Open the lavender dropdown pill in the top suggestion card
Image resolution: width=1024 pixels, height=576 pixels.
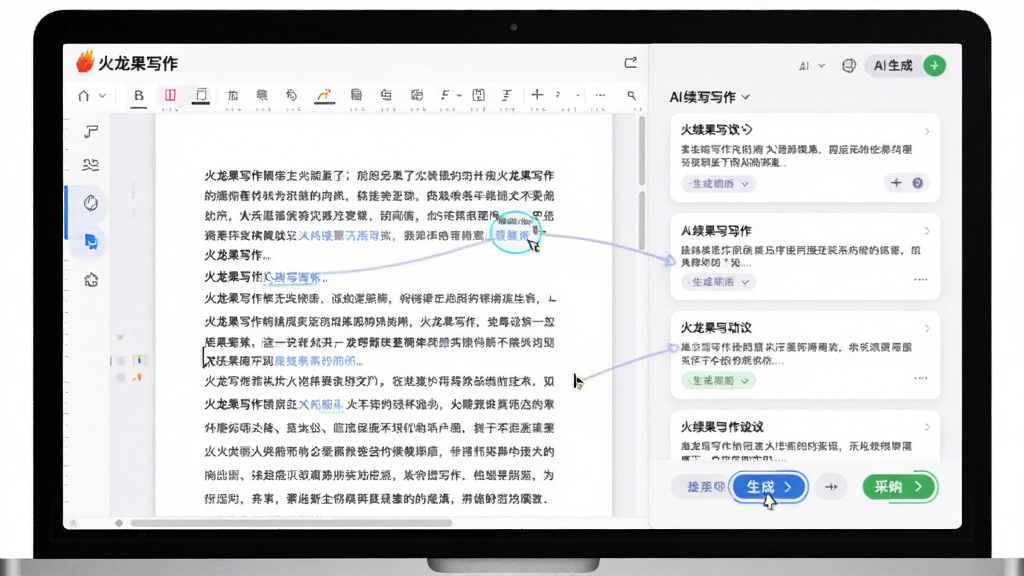(x=718, y=184)
